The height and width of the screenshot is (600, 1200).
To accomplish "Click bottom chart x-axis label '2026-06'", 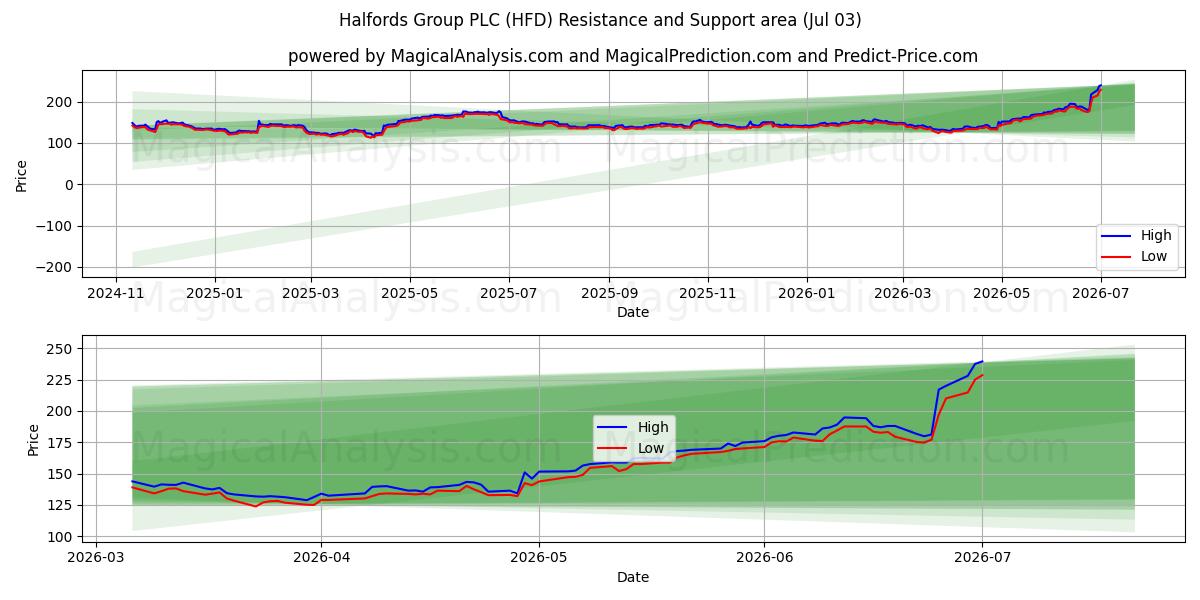I will pyautogui.click(x=764, y=557).
